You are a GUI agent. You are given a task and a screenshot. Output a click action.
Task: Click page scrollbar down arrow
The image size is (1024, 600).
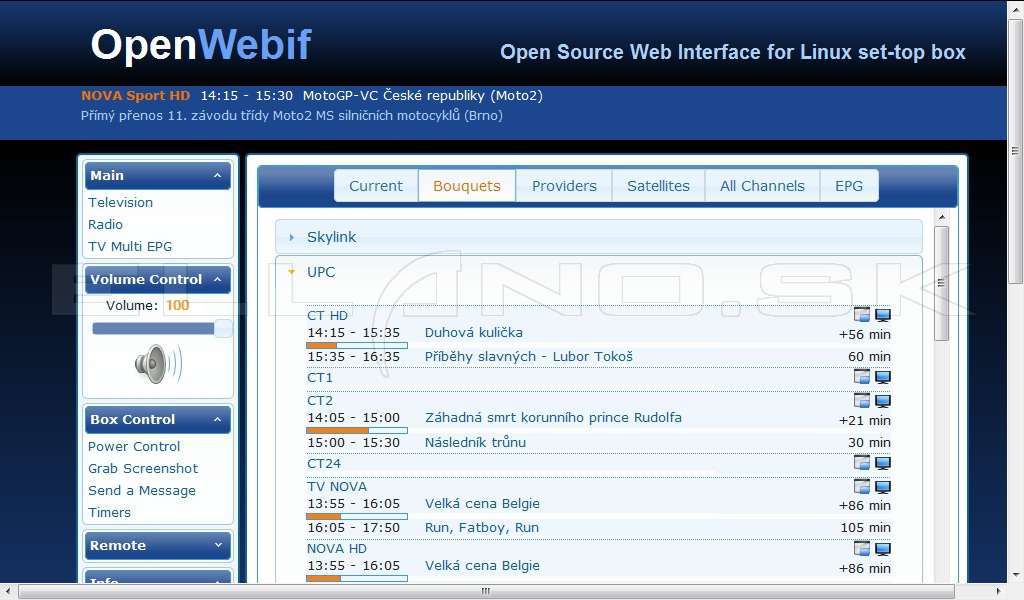1015,575
